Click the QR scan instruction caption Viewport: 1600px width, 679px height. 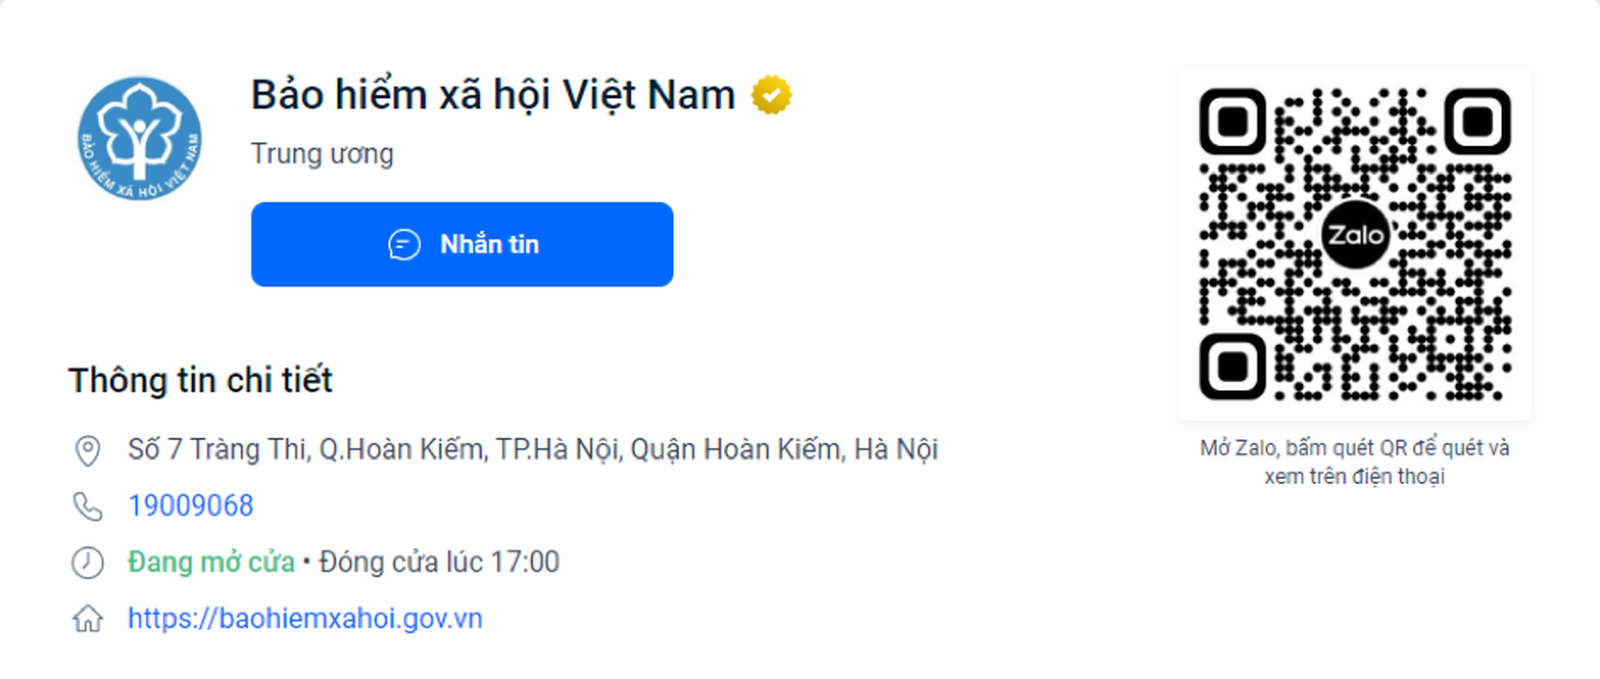pos(1355,462)
